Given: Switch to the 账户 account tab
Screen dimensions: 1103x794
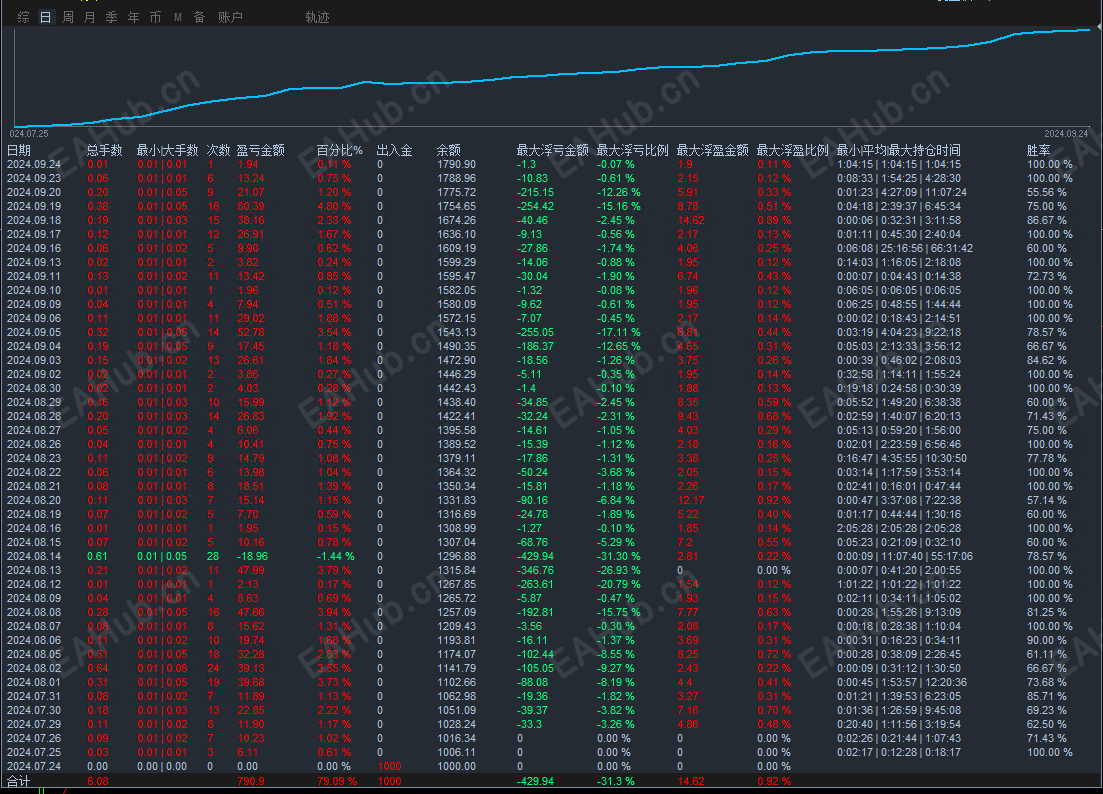Looking at the screenshot, I should tap(230, 17).
